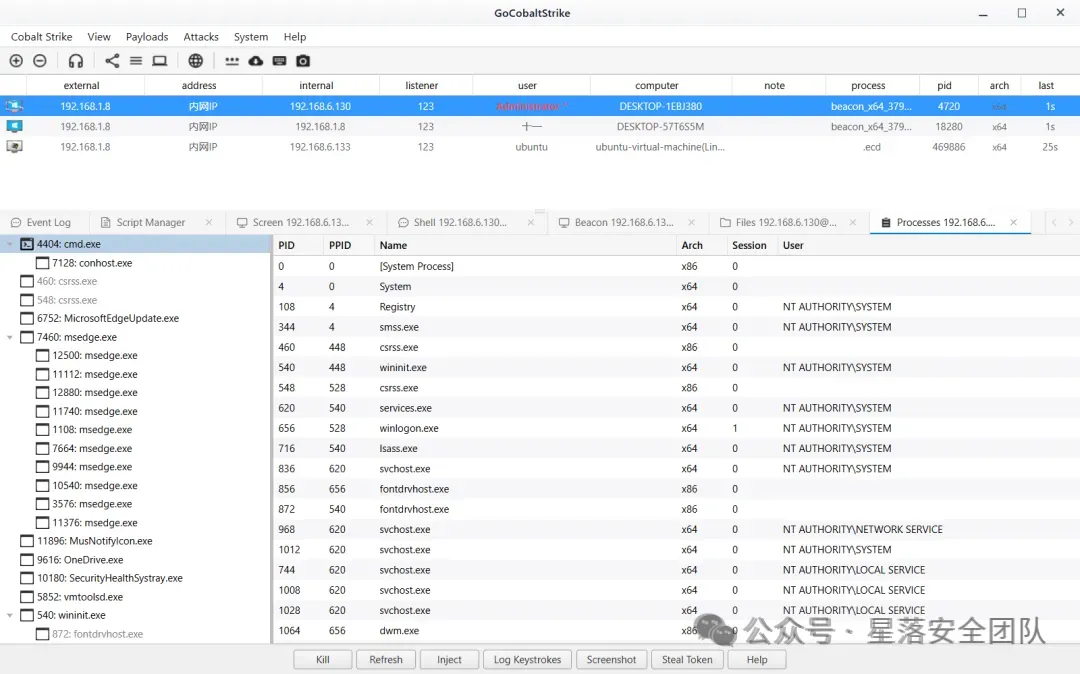Tick checkbox for 11896: MusNotifyIcon.exe

point(27,541)
